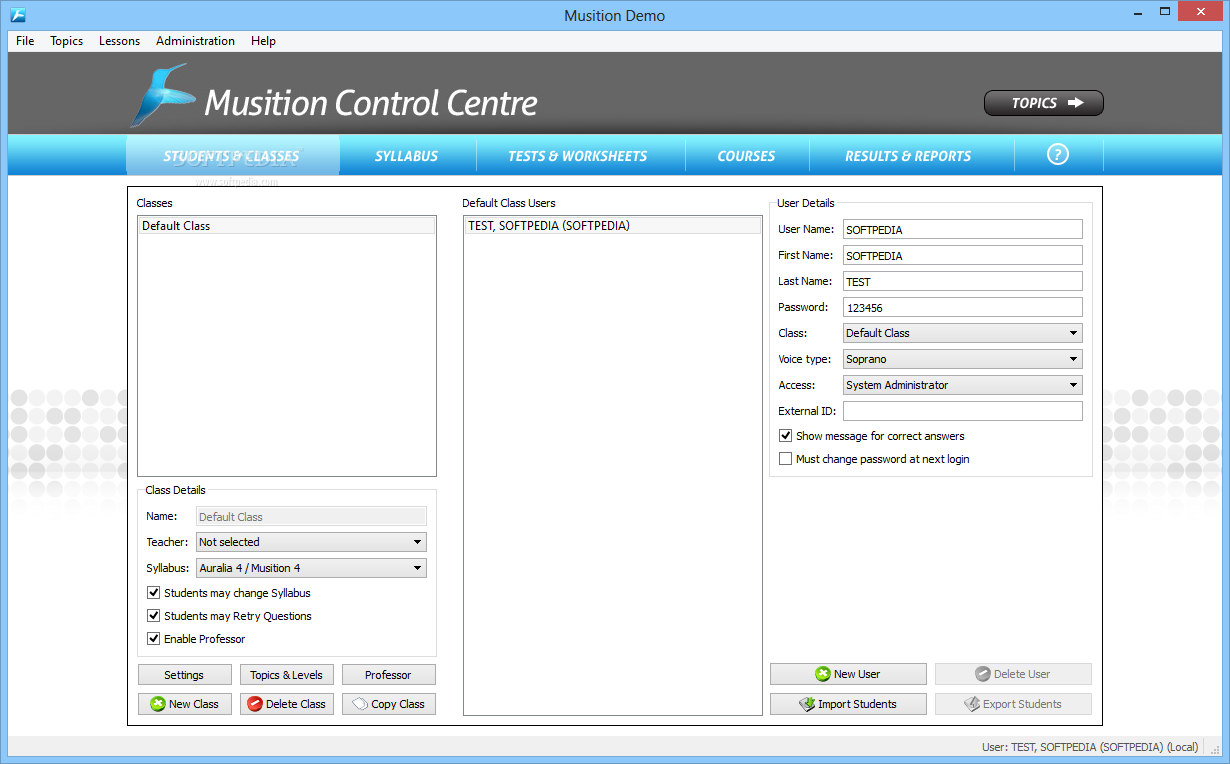Click the Delete User button
1230x764 pixels.
(1013, 674)
